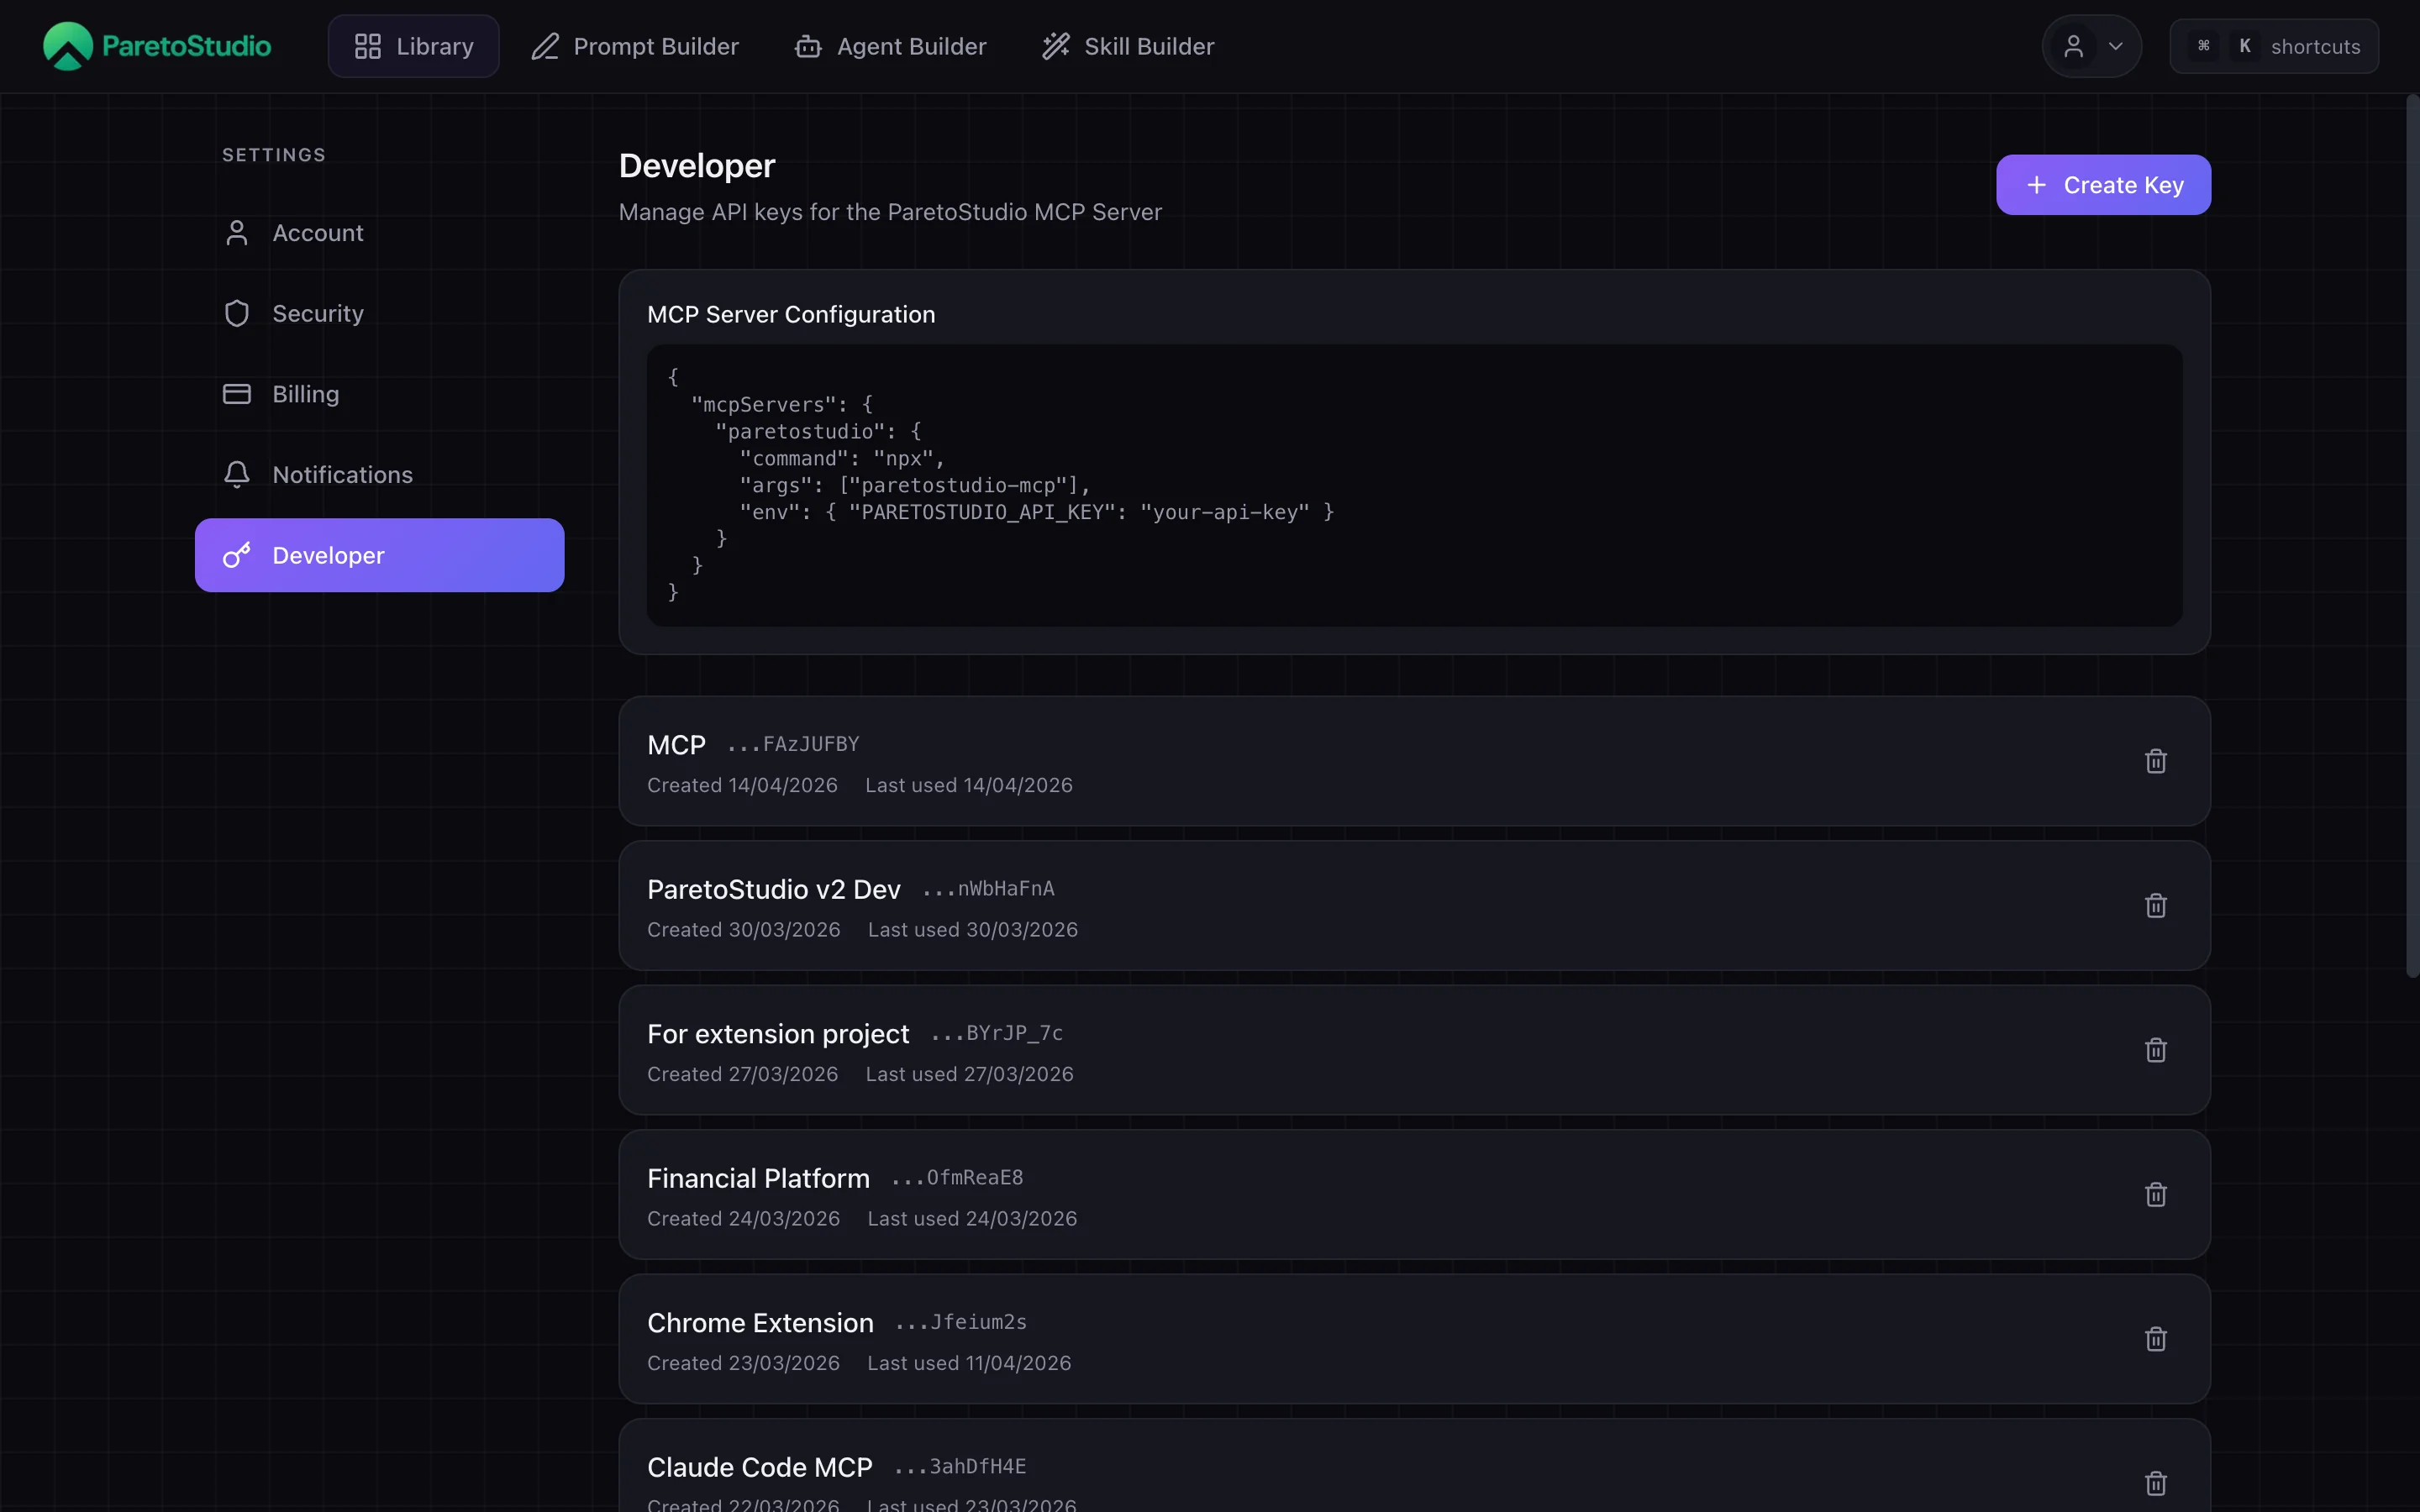This screenshot has width=2420, height=1512.
Task: Click 'Last used 11/04/2026' text
Action: click(969, 1364)
